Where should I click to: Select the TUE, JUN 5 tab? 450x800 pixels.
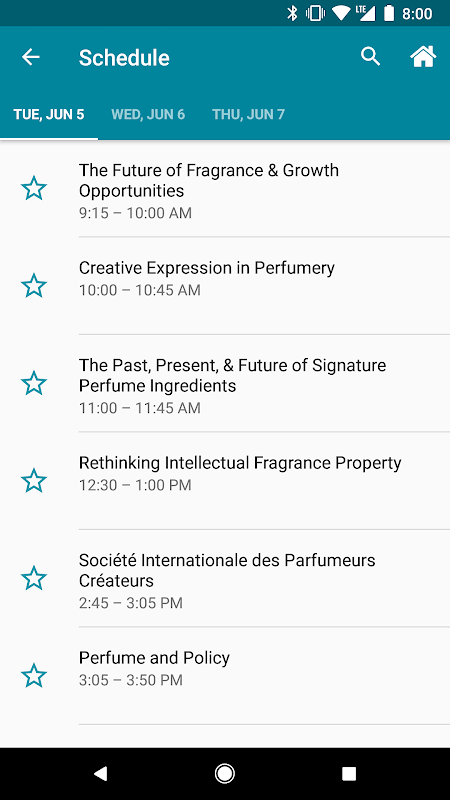(49, 114)
